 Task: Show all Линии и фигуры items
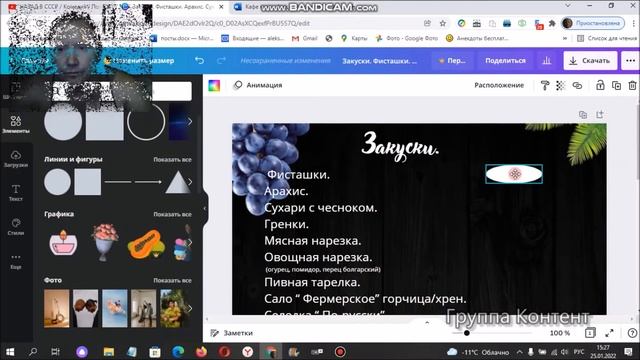tap(172, 160)
